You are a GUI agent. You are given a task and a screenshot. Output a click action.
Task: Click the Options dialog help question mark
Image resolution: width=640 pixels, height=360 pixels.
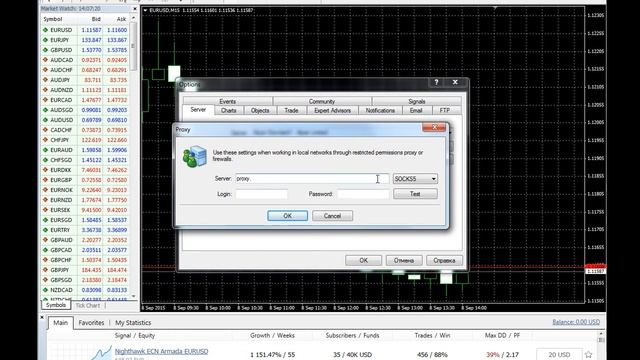pos(436,82)
